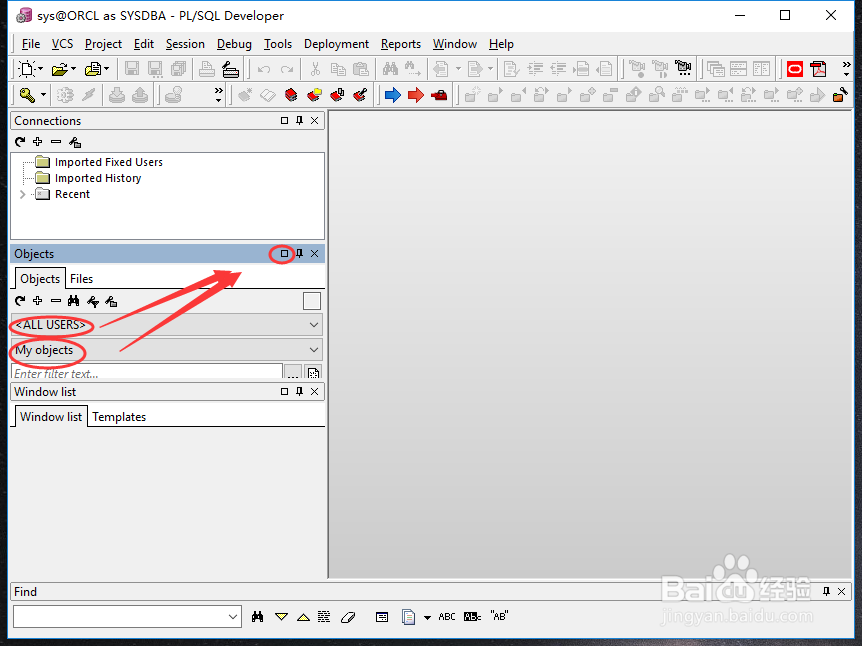
Task: Add a connection with Connections plus icon
Action: [x=37, y=142]
